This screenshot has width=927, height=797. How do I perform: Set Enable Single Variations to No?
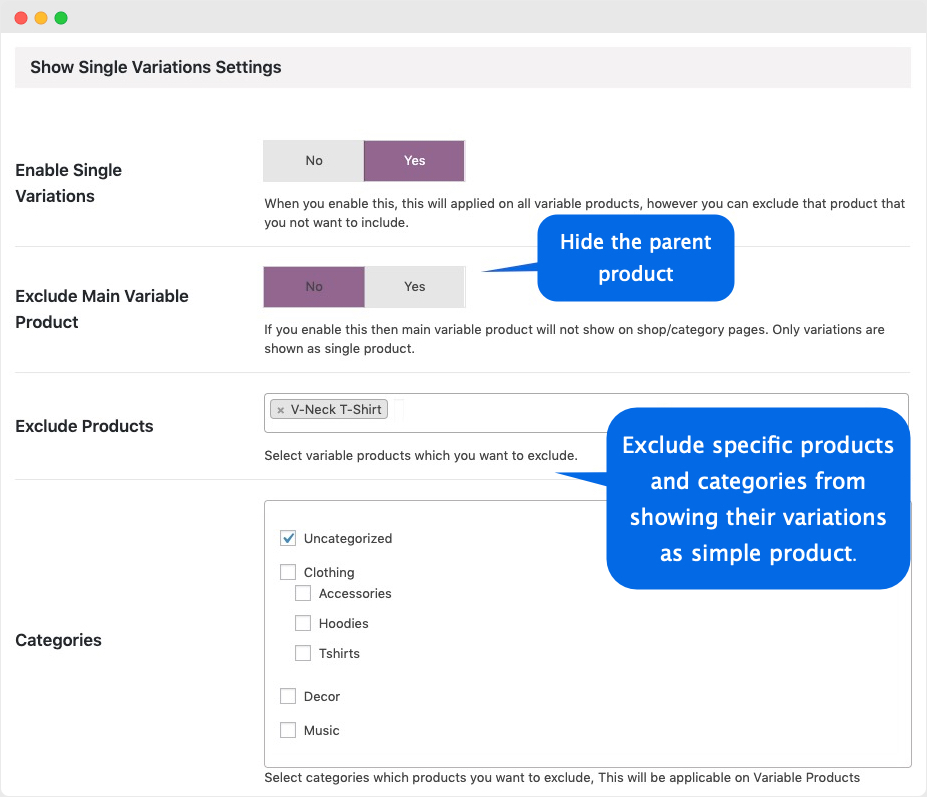(x=313, y=161)
